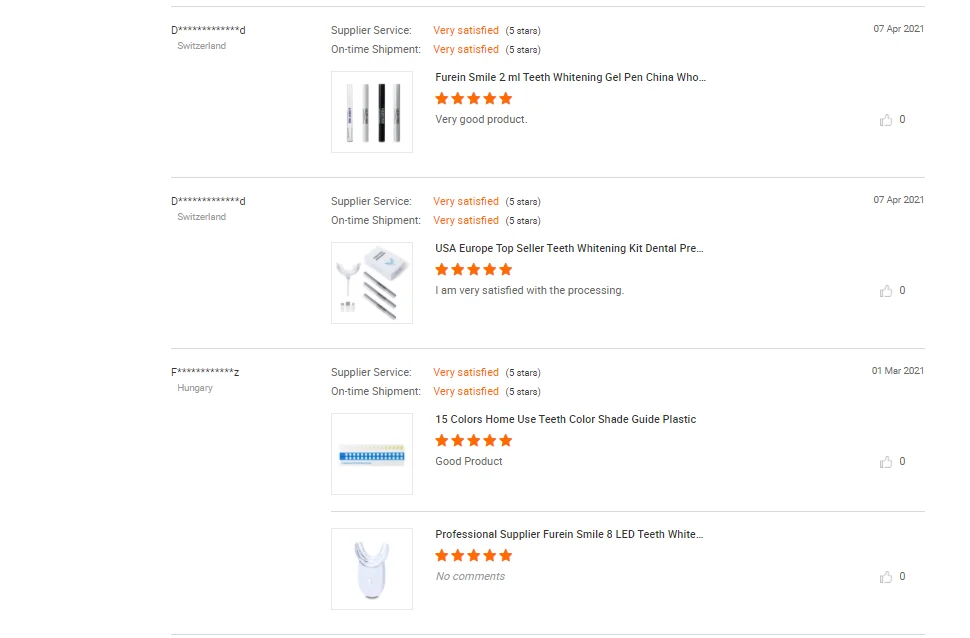The height and width of the screenshot is (638, 970).
Task: Thumbs-up the "Good Product" review
Action: (886, 462)
